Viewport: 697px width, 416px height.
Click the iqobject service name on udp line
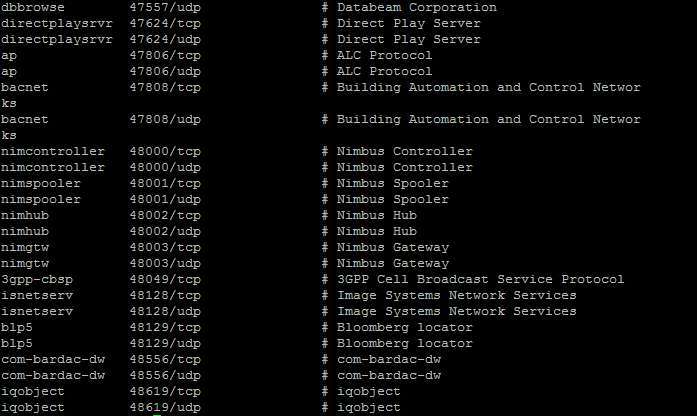tap(33, 408)
